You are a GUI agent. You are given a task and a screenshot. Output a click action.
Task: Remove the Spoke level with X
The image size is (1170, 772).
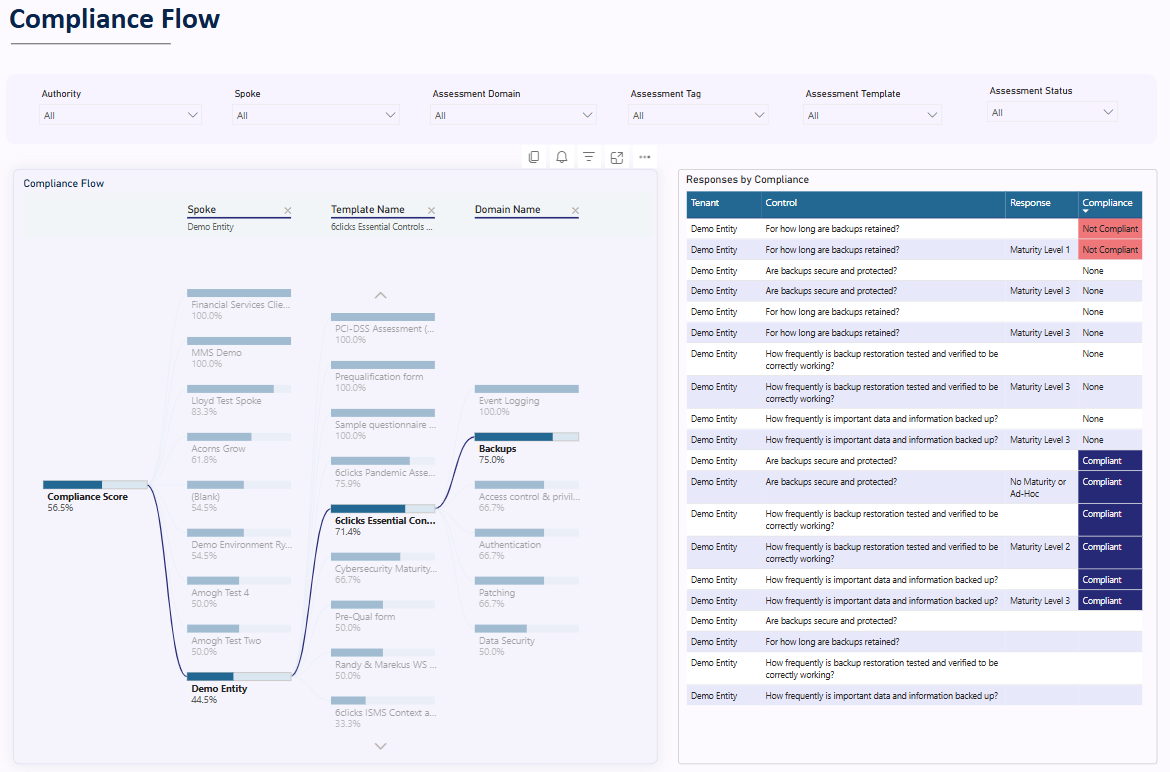287,211
